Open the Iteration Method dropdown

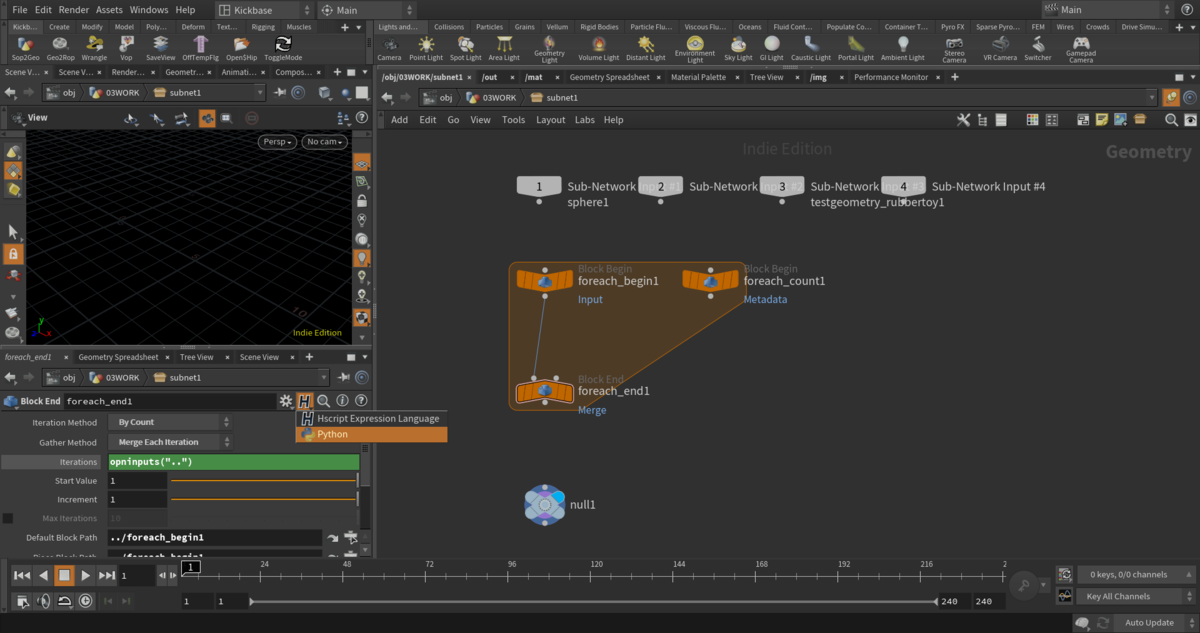coord(170,422)
